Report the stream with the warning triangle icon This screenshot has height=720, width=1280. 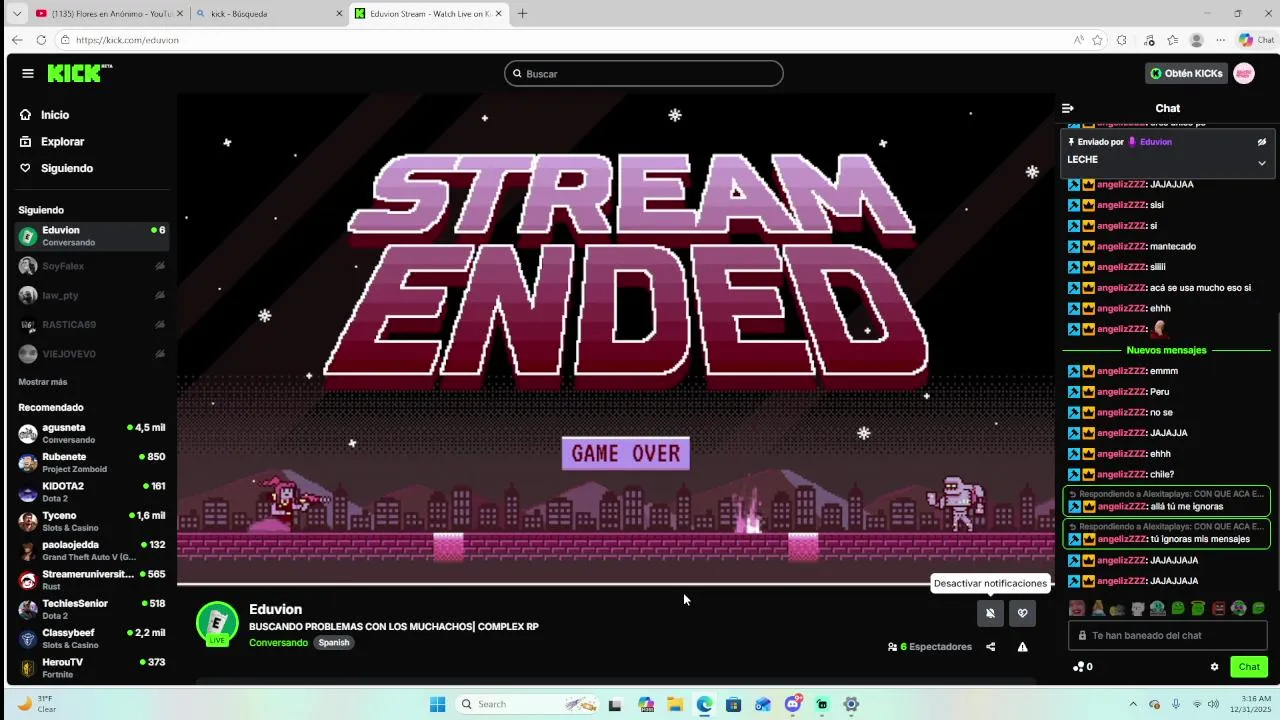coord(1022,647)
